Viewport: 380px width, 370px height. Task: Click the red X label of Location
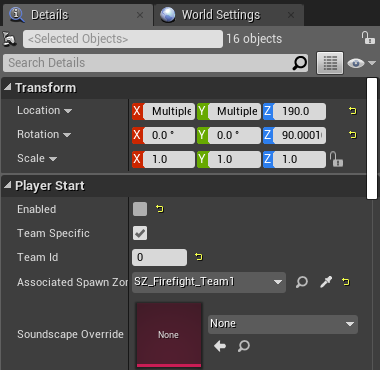[137, 111]
